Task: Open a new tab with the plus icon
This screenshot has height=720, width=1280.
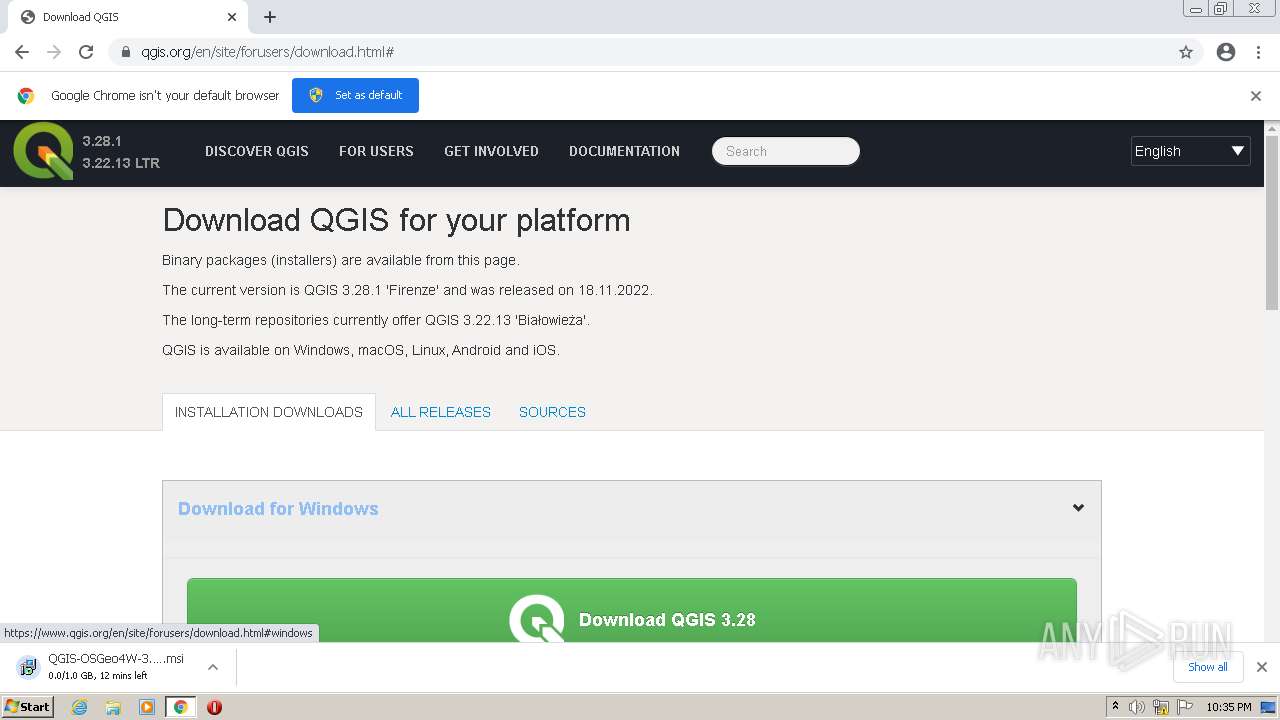Action: pyautogui.click(x=270, y=17)
